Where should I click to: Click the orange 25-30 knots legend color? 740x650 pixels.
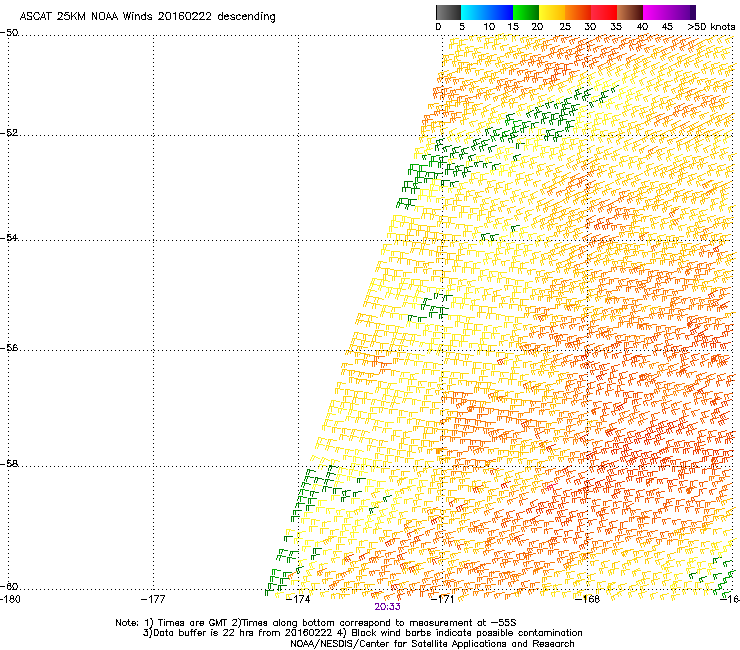click(578, 12)
